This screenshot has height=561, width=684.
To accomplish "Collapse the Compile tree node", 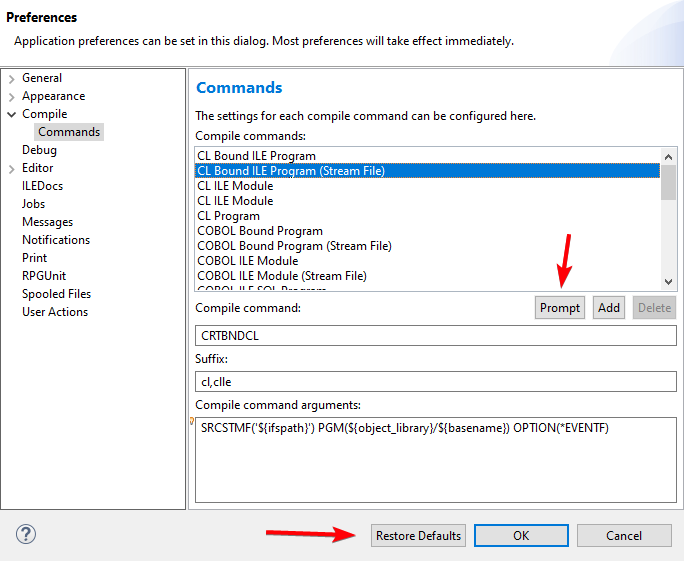I will pos(11,115).
